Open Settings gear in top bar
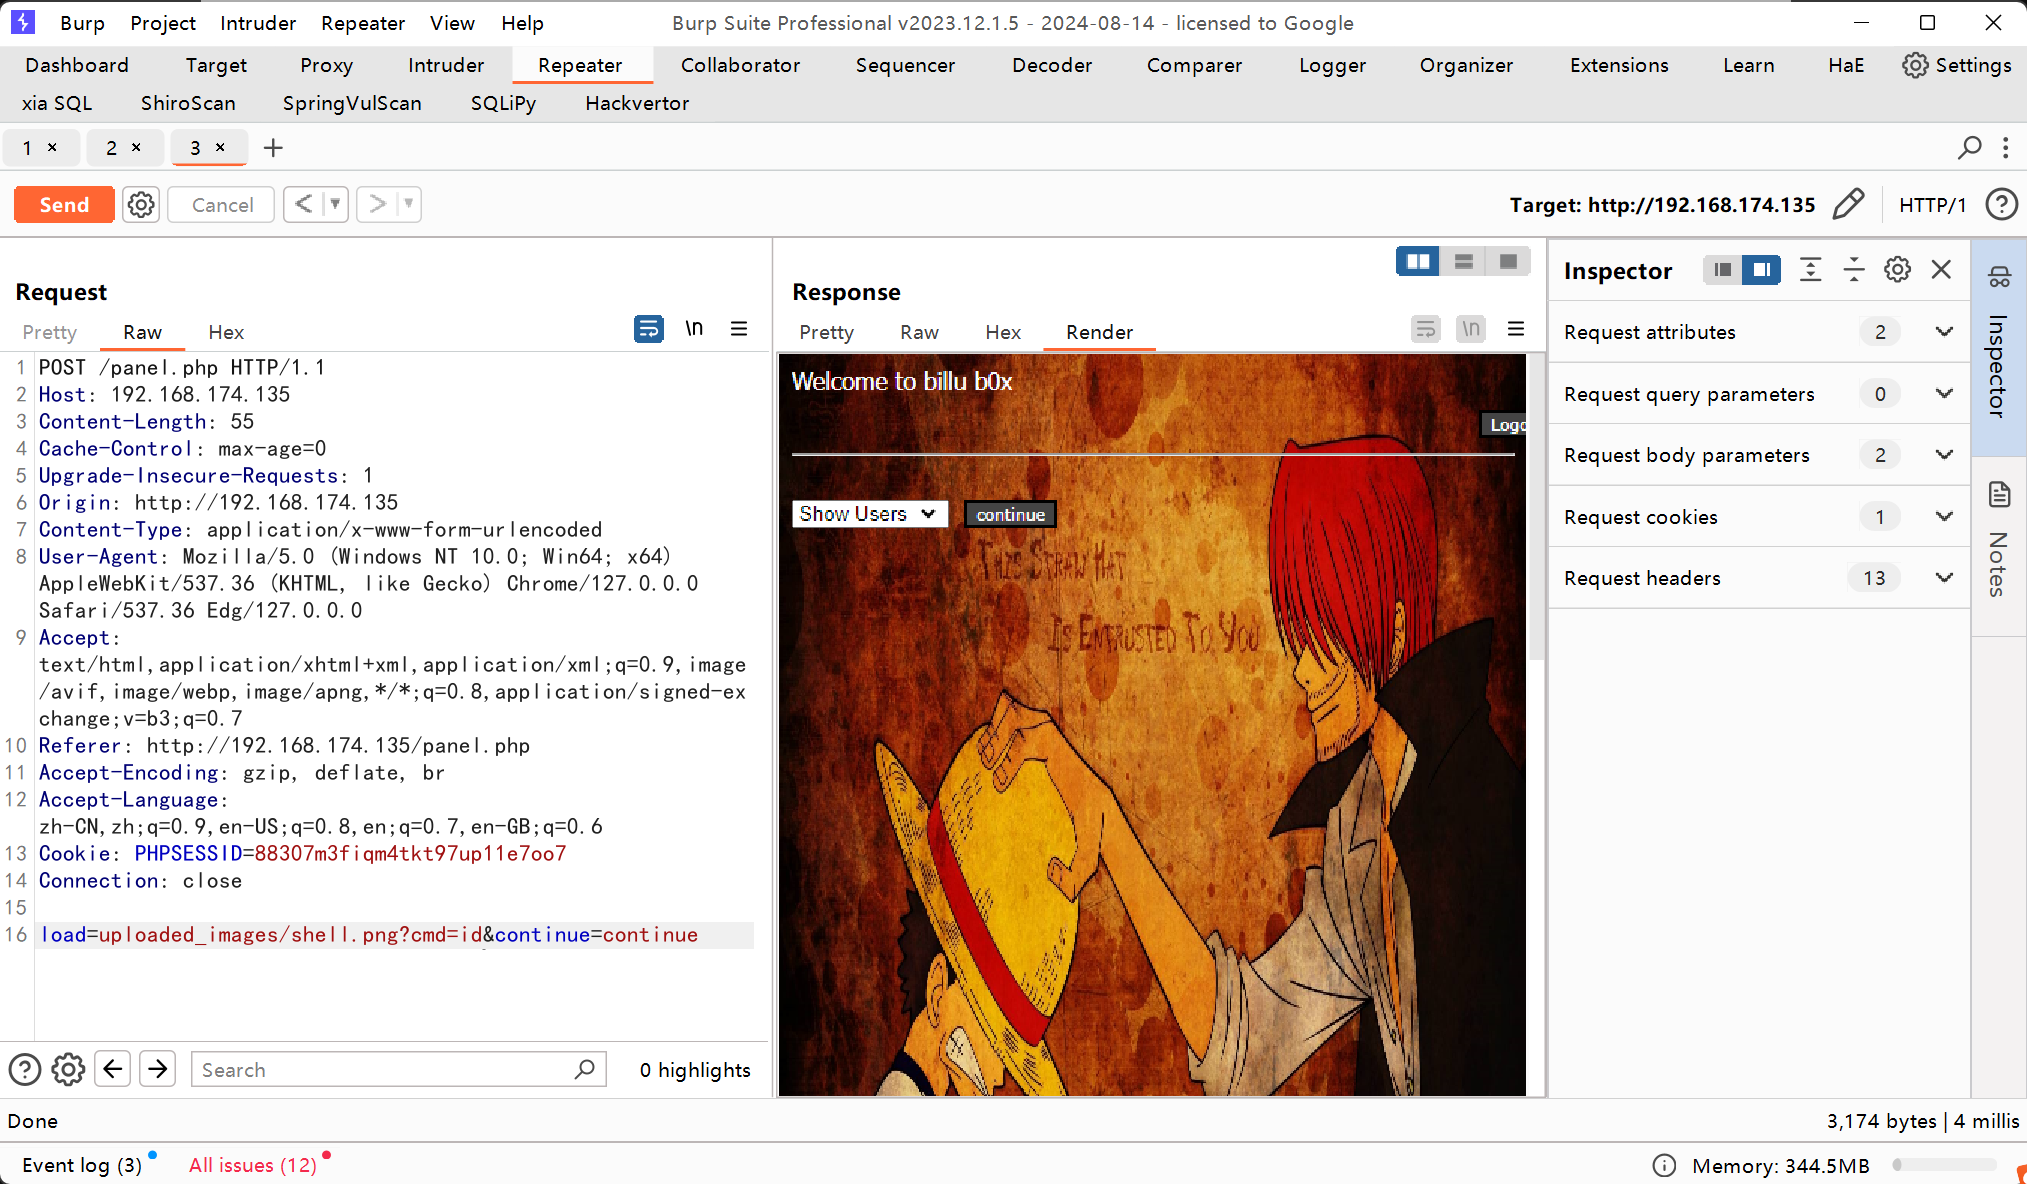This screenshot has height=1184, width=2027. click(1957, 65)
